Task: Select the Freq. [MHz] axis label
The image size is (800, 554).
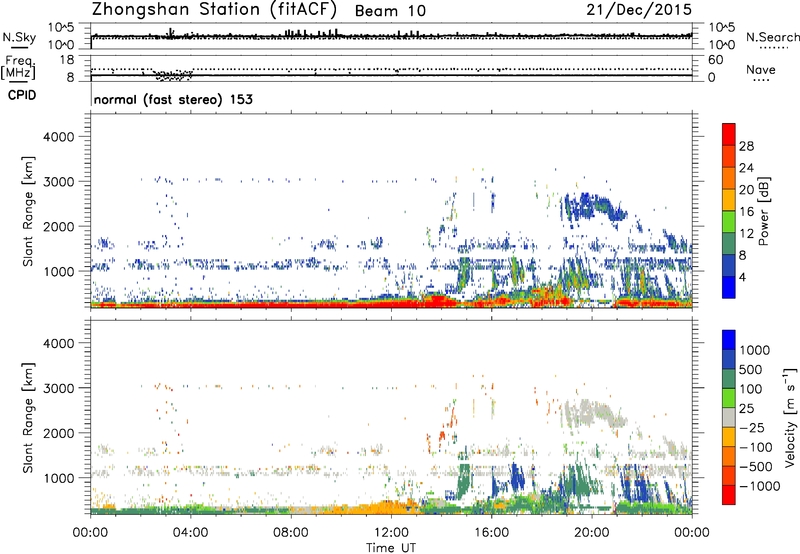Action: click(x=19, y=68)
